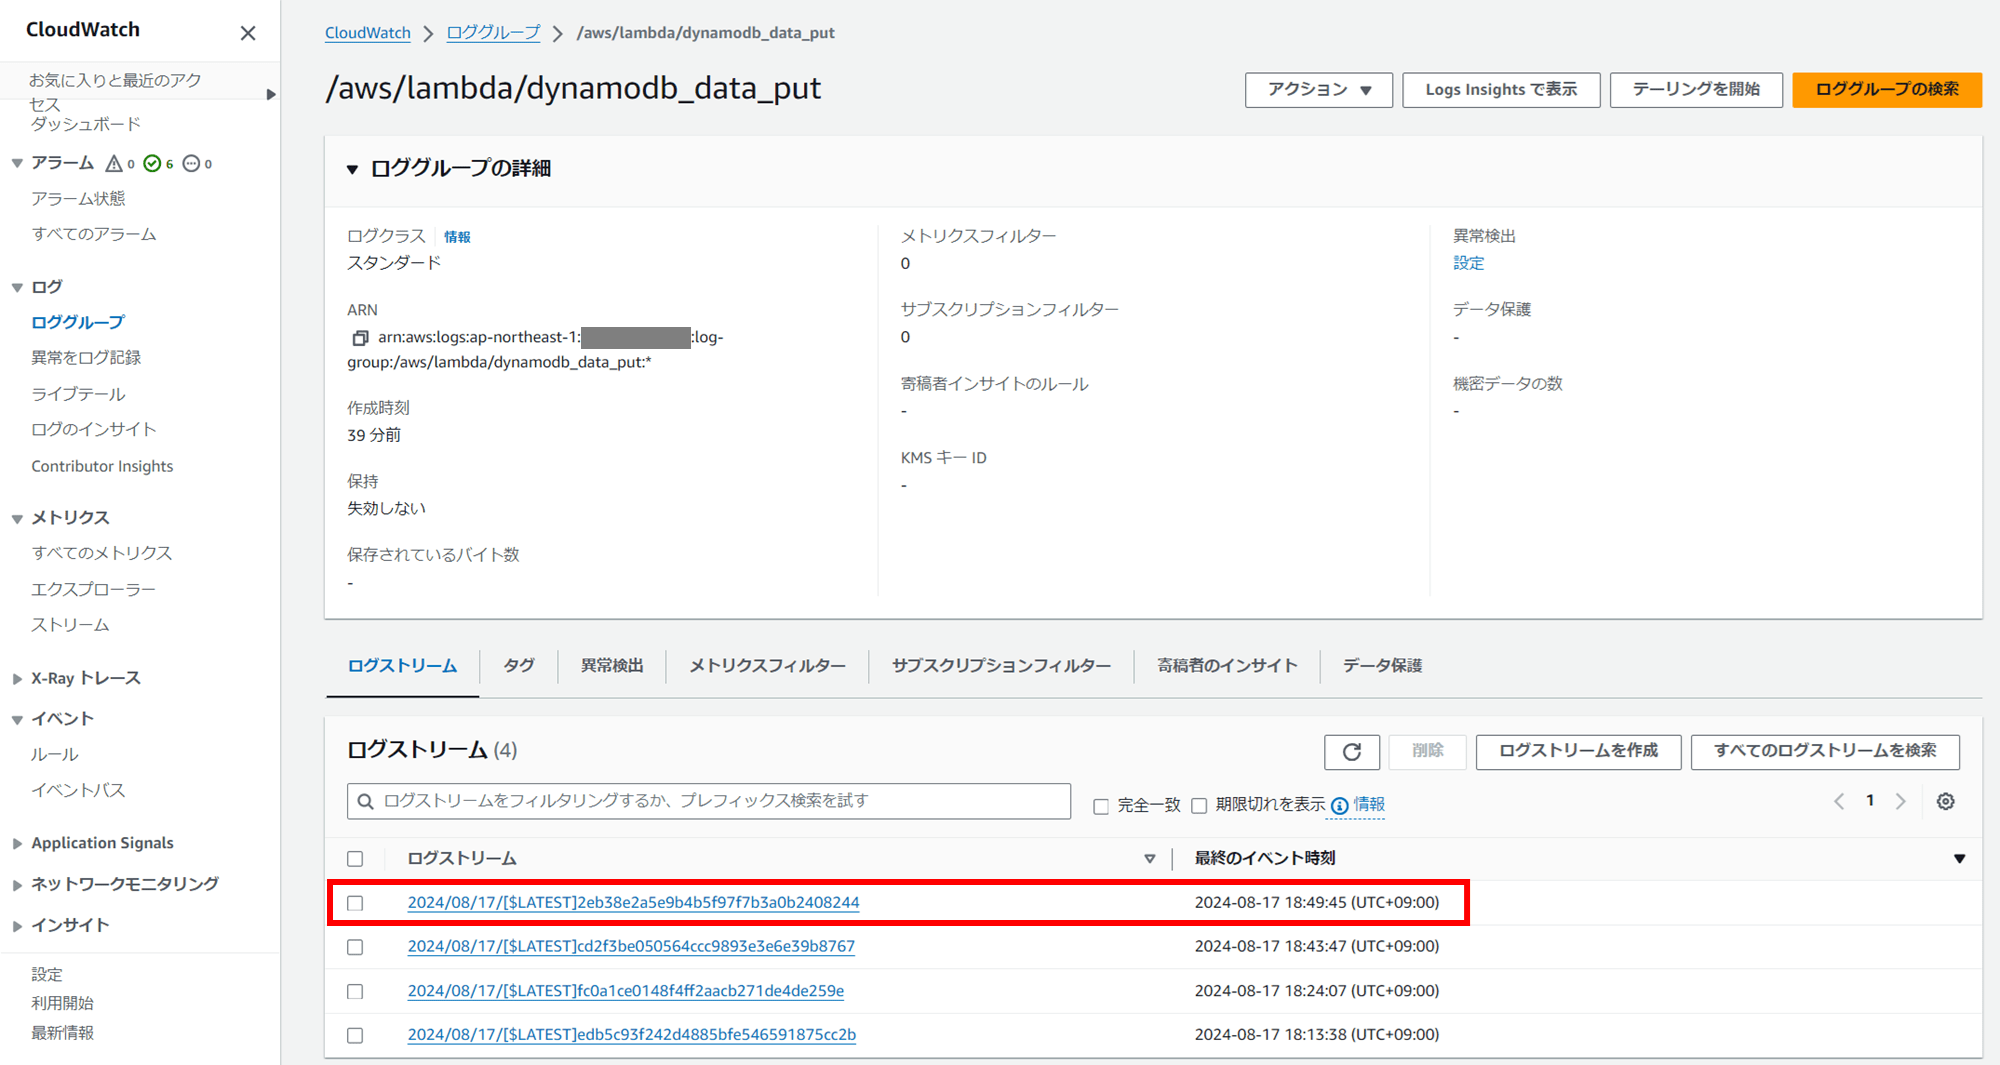Collapse the イベント sidebar section
This screenshot has height=1065, width=2000.
(17, 719)
